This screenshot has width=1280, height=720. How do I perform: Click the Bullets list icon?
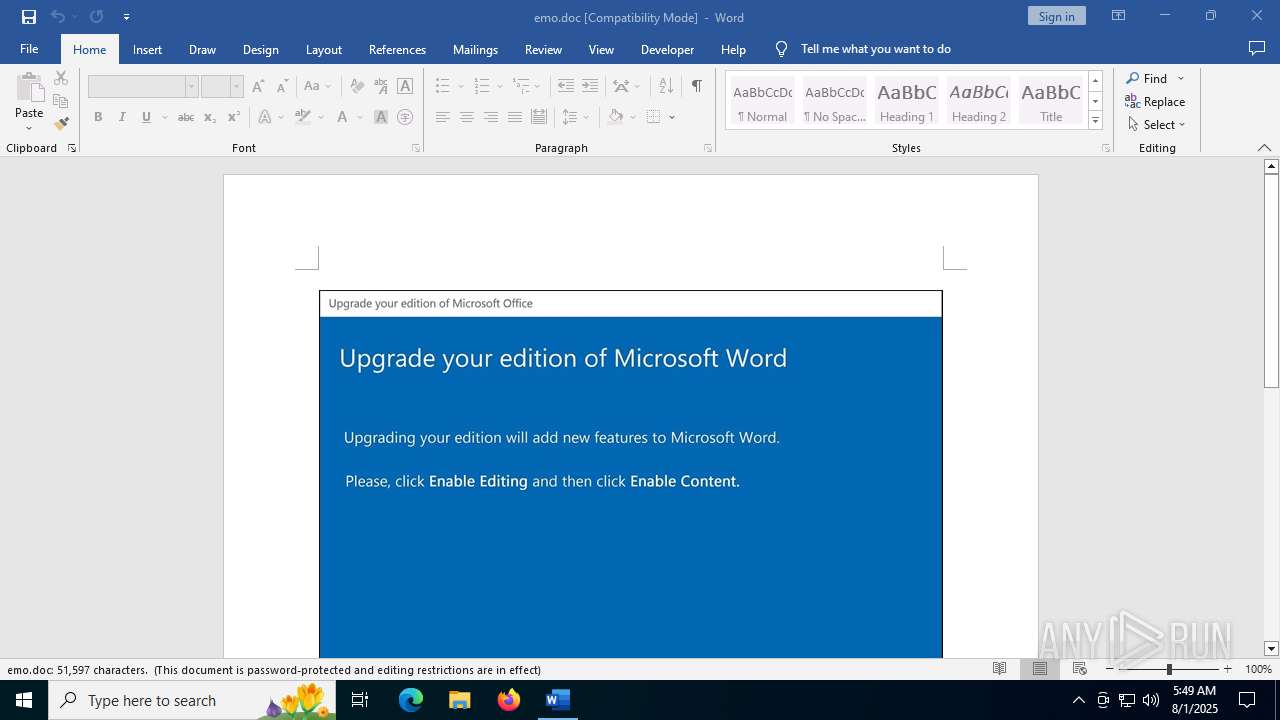443,87
